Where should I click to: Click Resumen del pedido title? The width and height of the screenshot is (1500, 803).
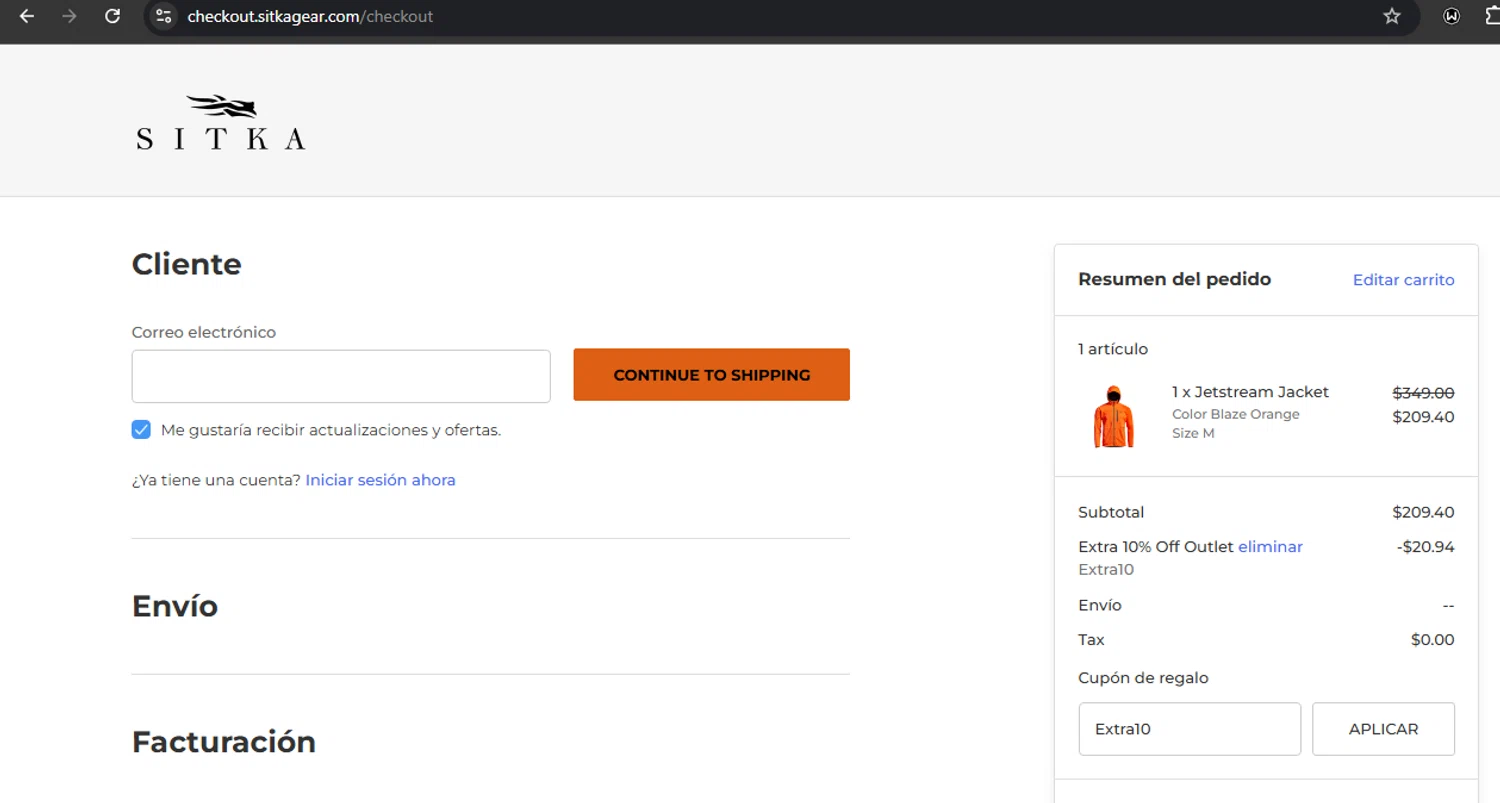[x=1174, y=279]
